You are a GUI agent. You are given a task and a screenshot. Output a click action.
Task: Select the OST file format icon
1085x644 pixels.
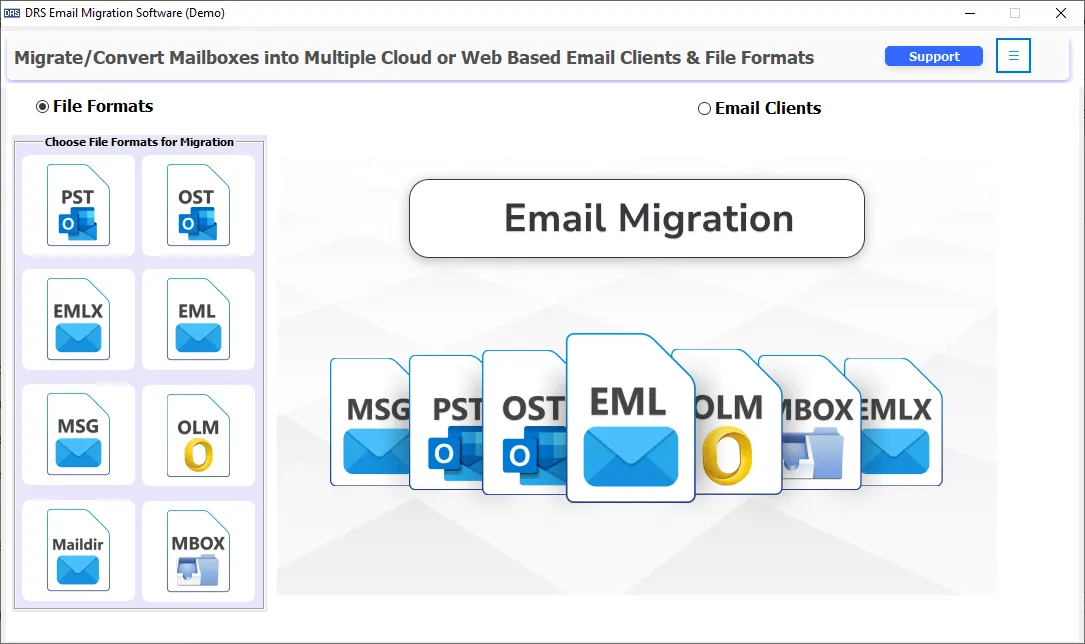coord(198,205)
